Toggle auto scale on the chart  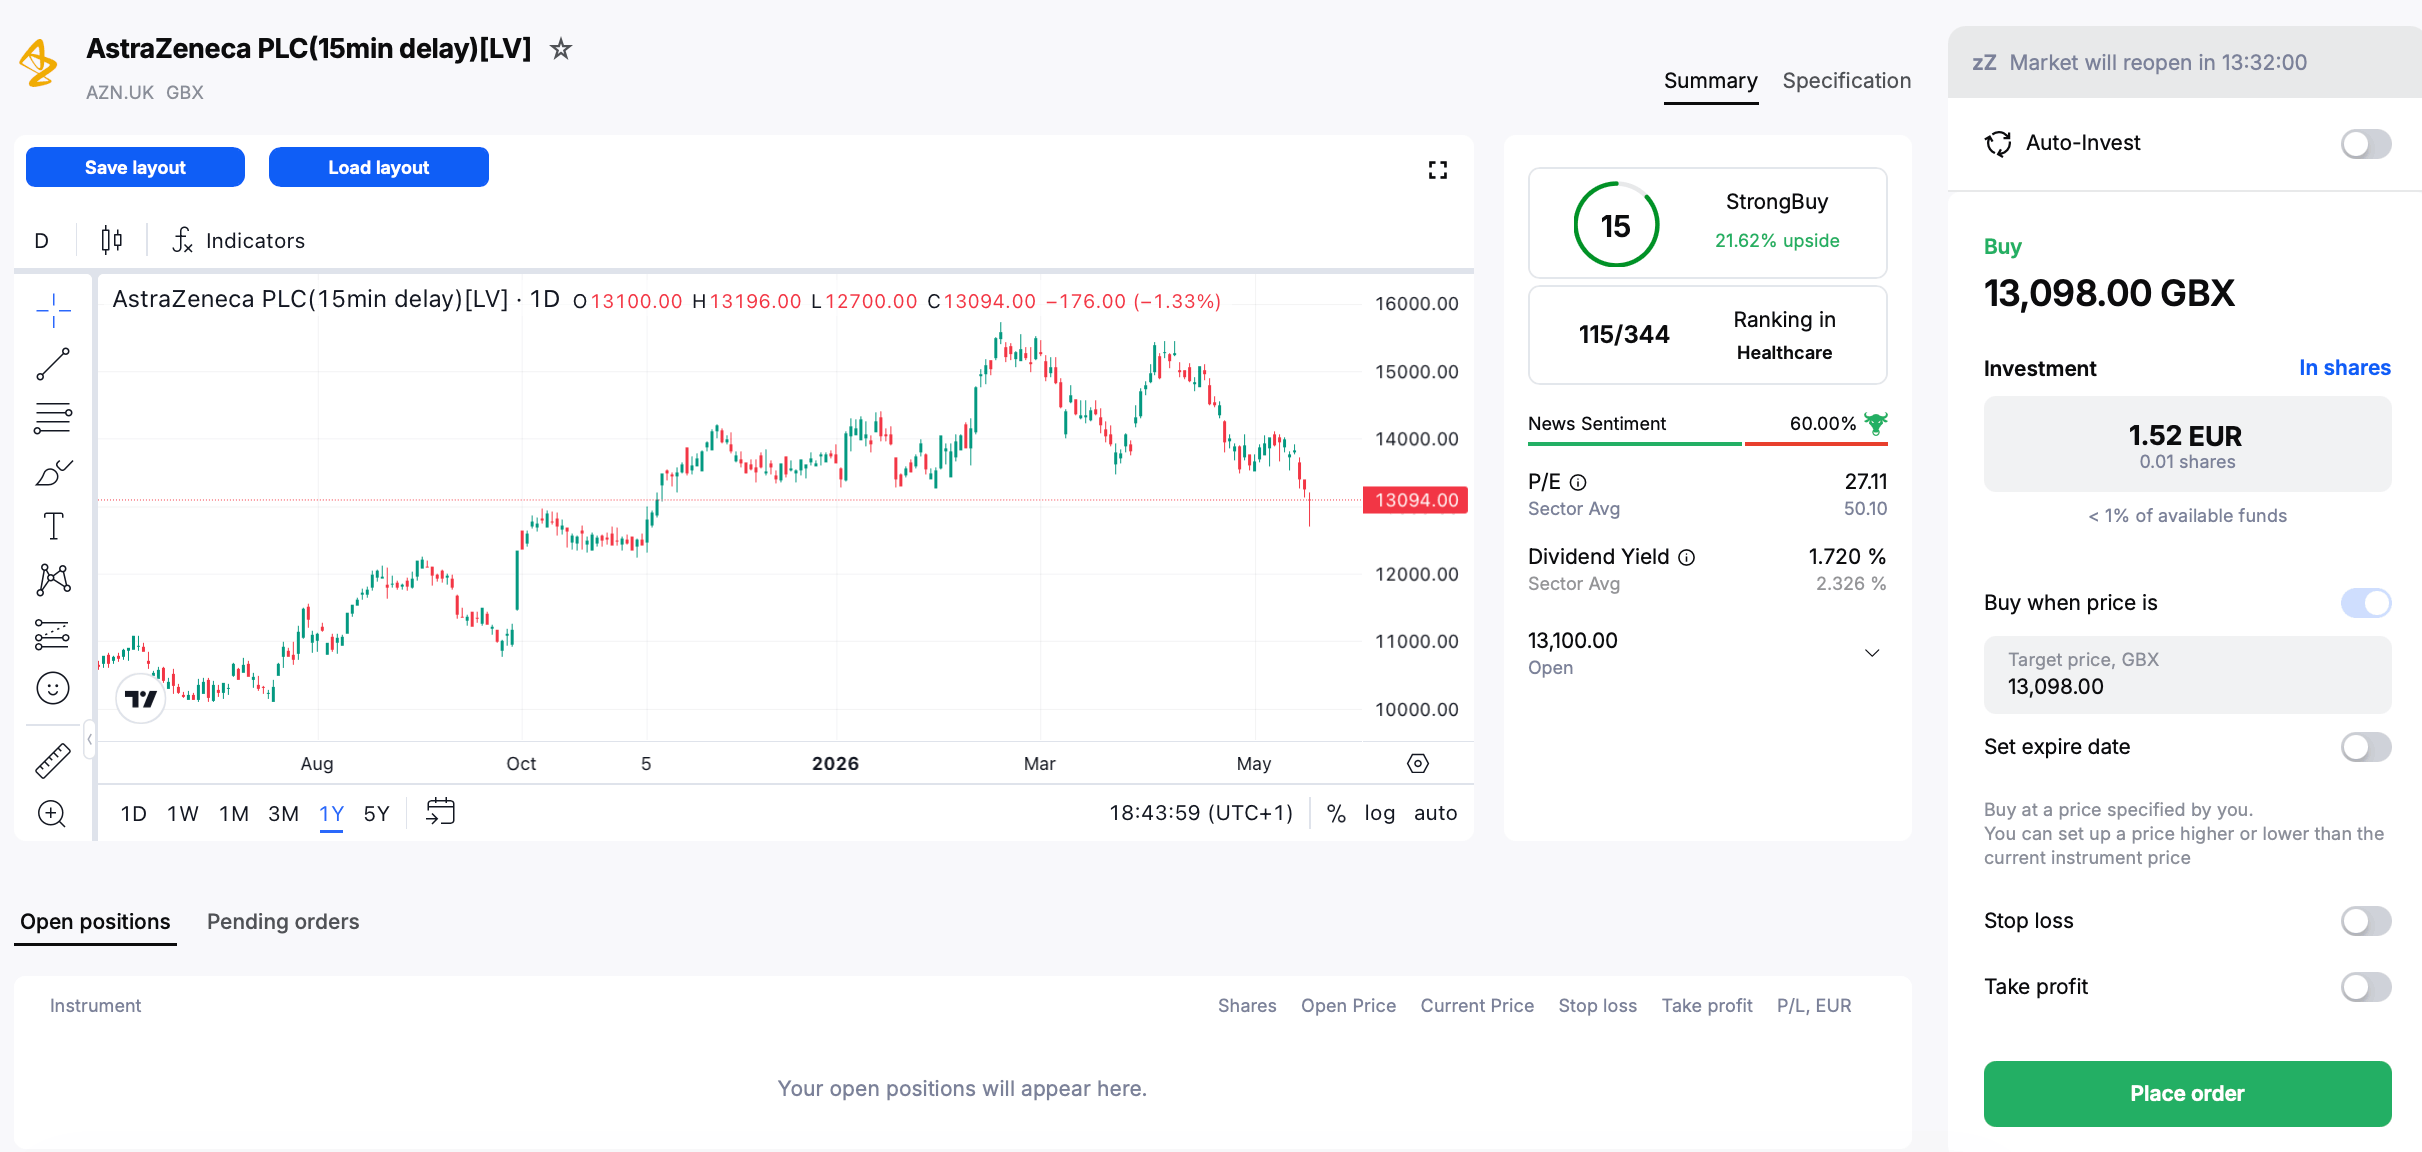click(x=1436, y=814)
